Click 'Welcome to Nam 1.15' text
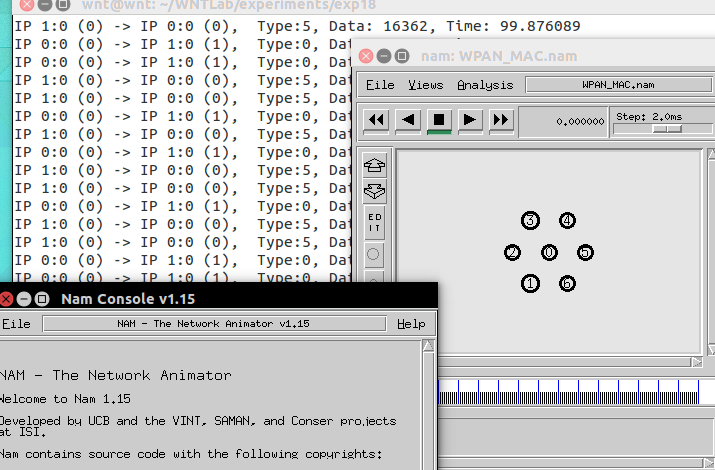Screen dimensions: 715x470 65,399
